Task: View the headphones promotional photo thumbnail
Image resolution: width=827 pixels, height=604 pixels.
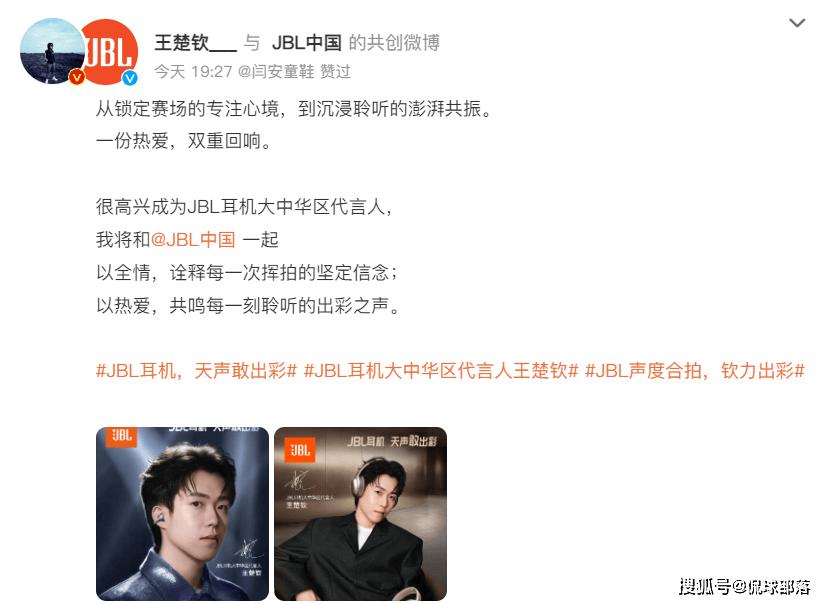Action: pos(361,514)
